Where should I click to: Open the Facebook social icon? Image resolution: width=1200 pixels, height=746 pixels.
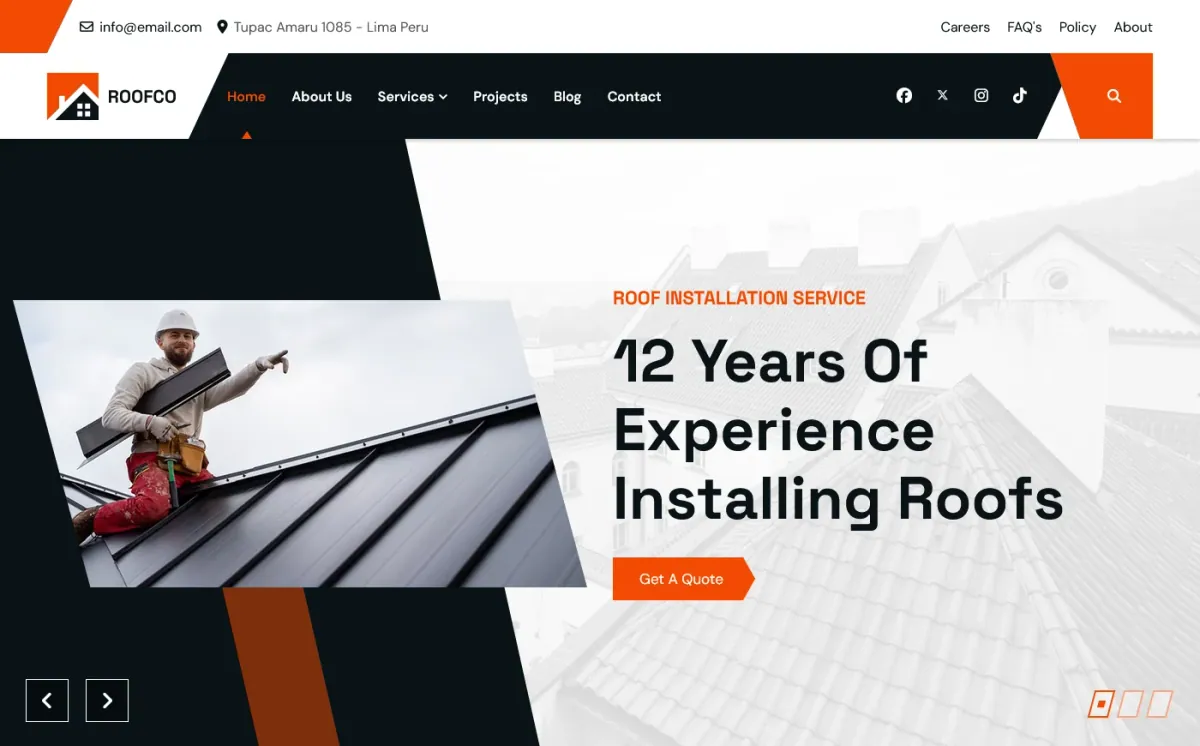tap(904, 96)
